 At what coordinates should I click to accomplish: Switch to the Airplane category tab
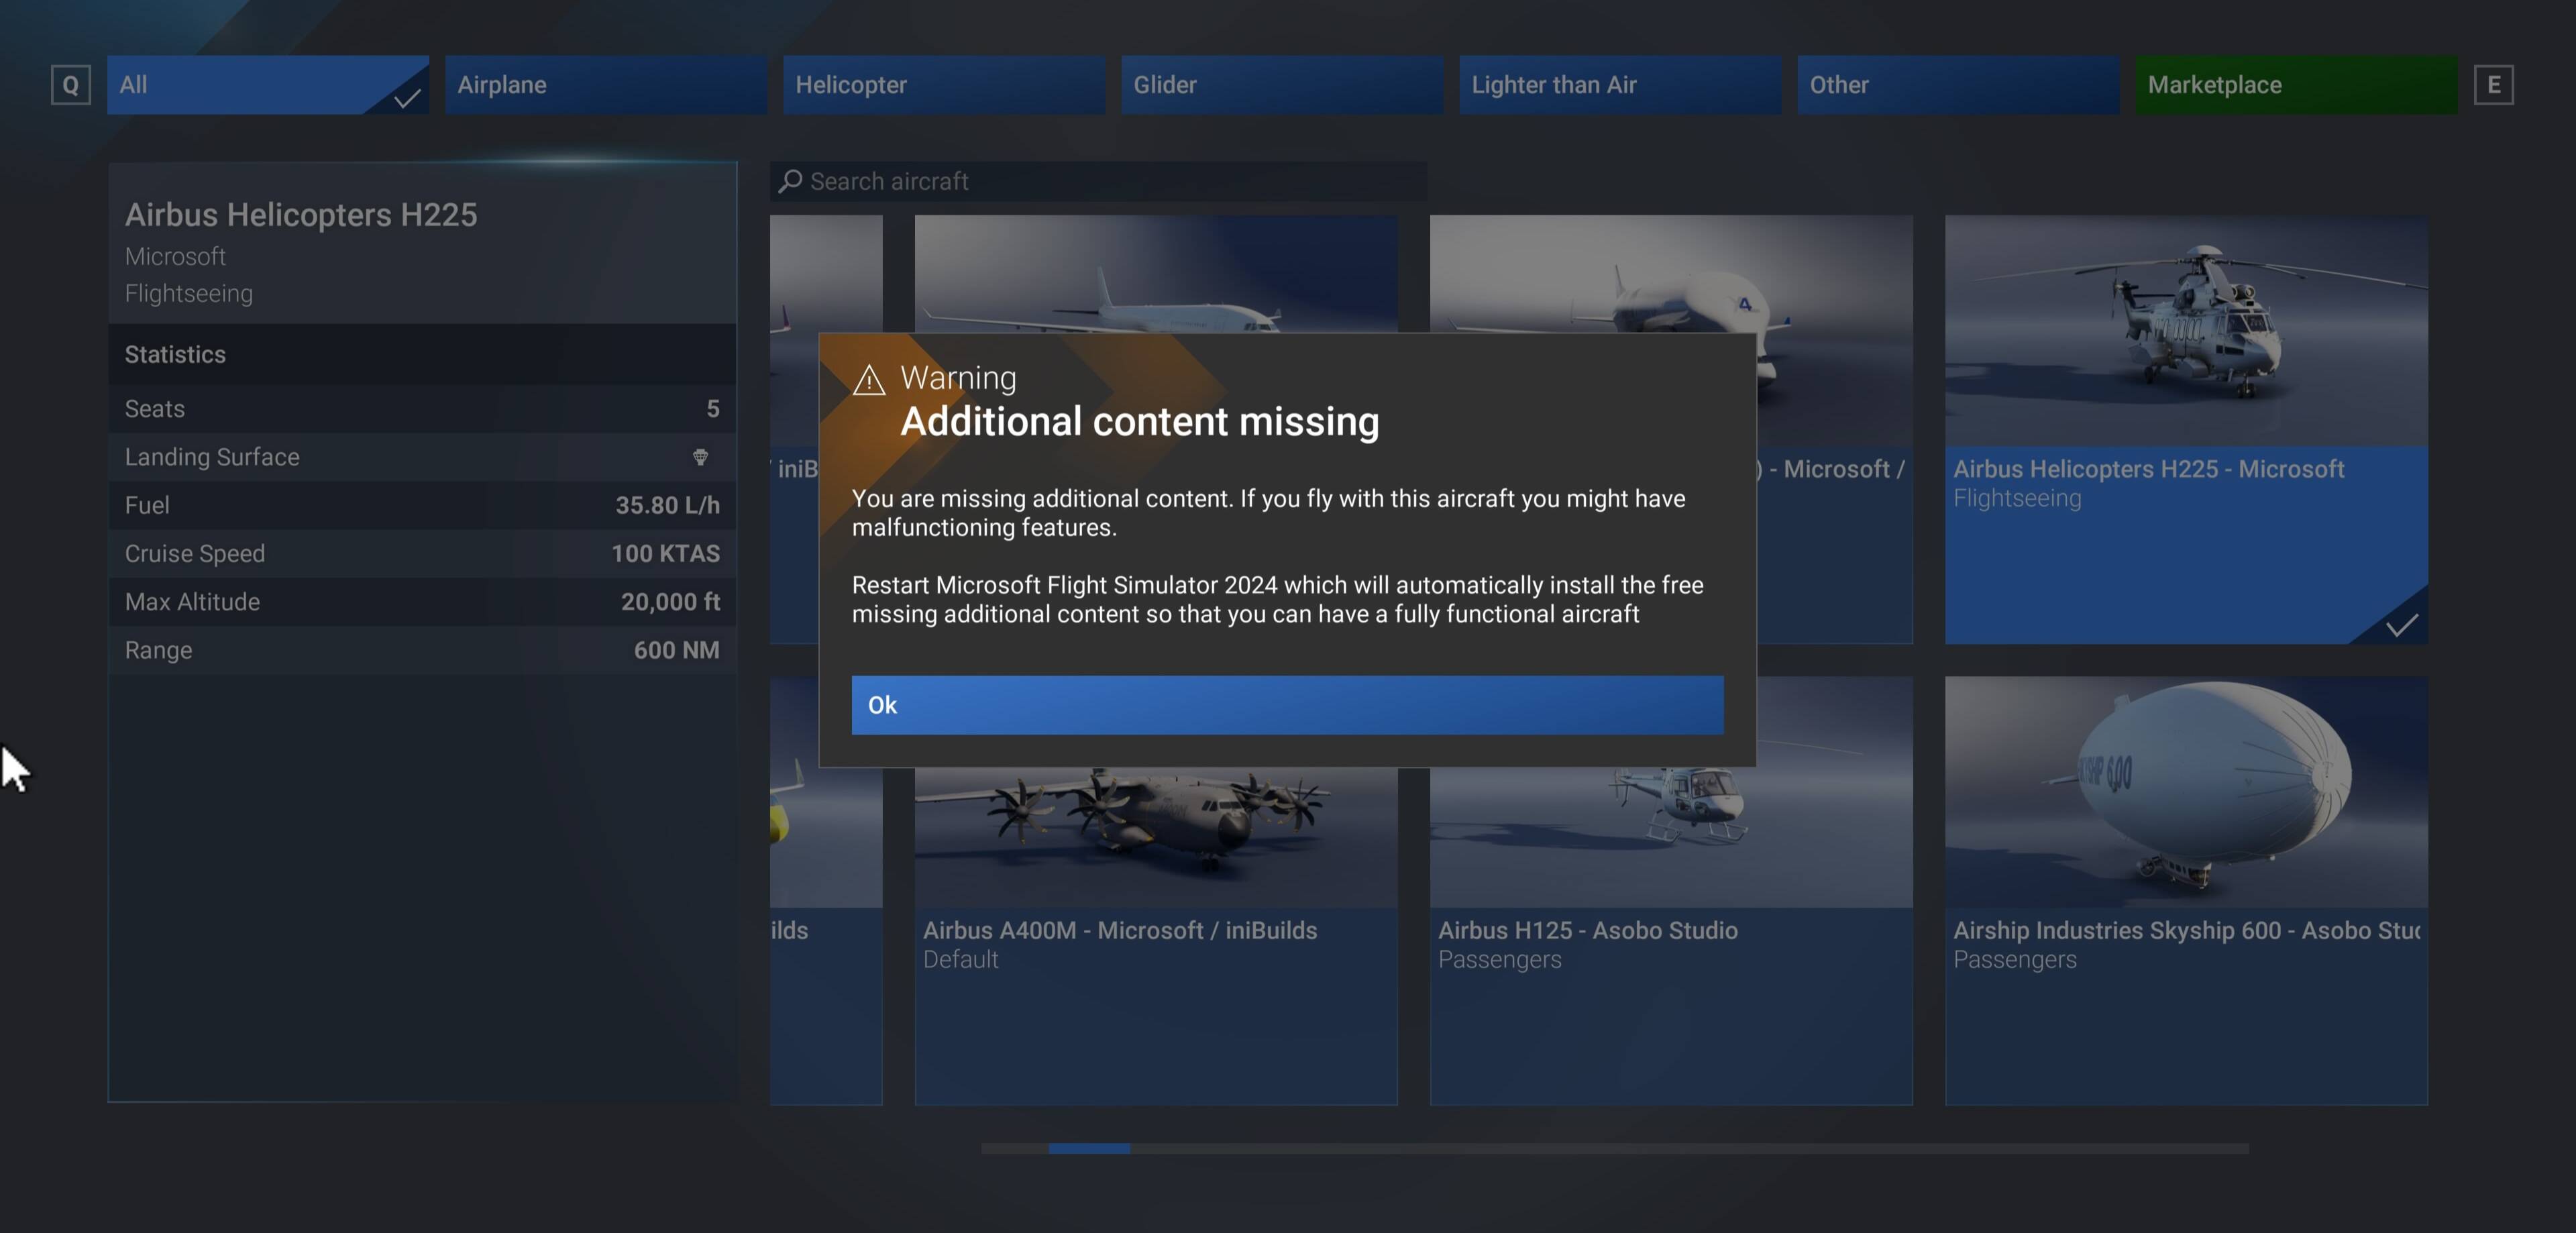[x=606, y=85]
